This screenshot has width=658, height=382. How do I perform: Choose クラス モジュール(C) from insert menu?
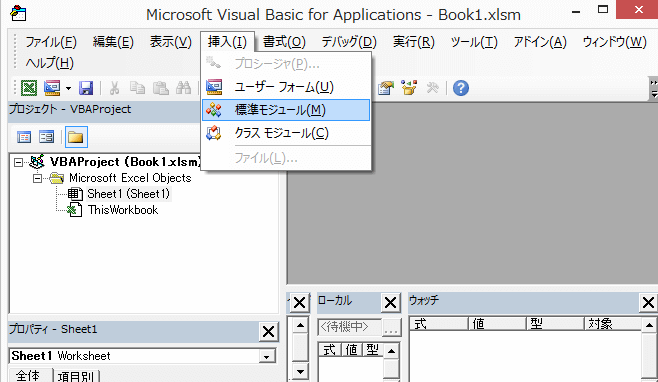point(286,133)
